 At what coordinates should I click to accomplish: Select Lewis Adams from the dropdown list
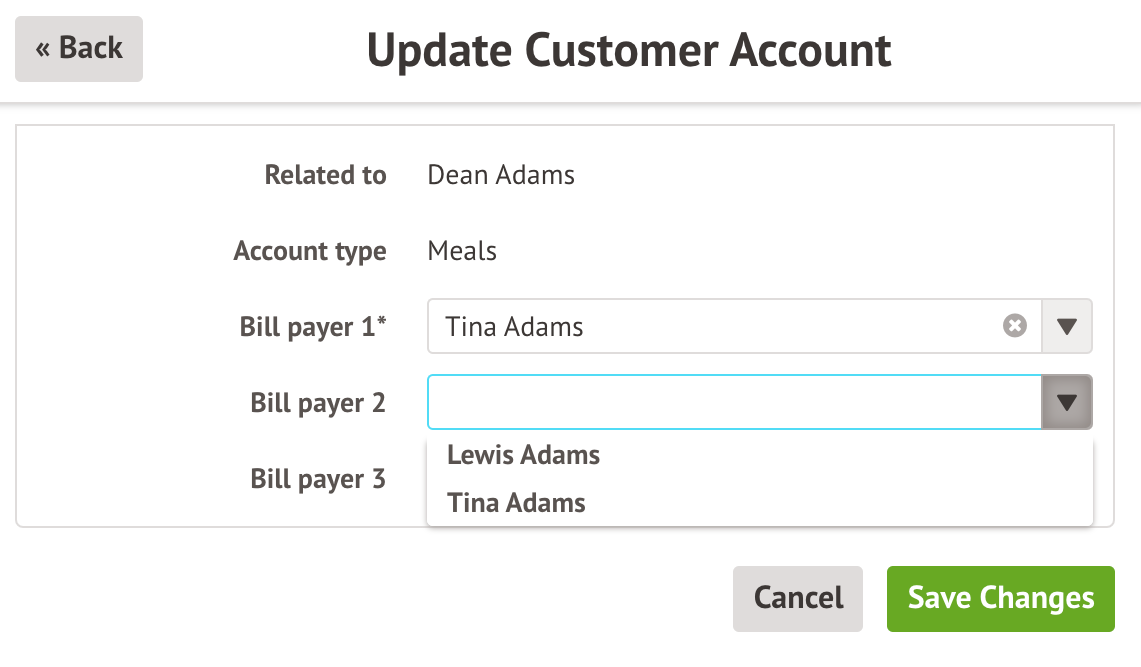click(x=523, y=456)
